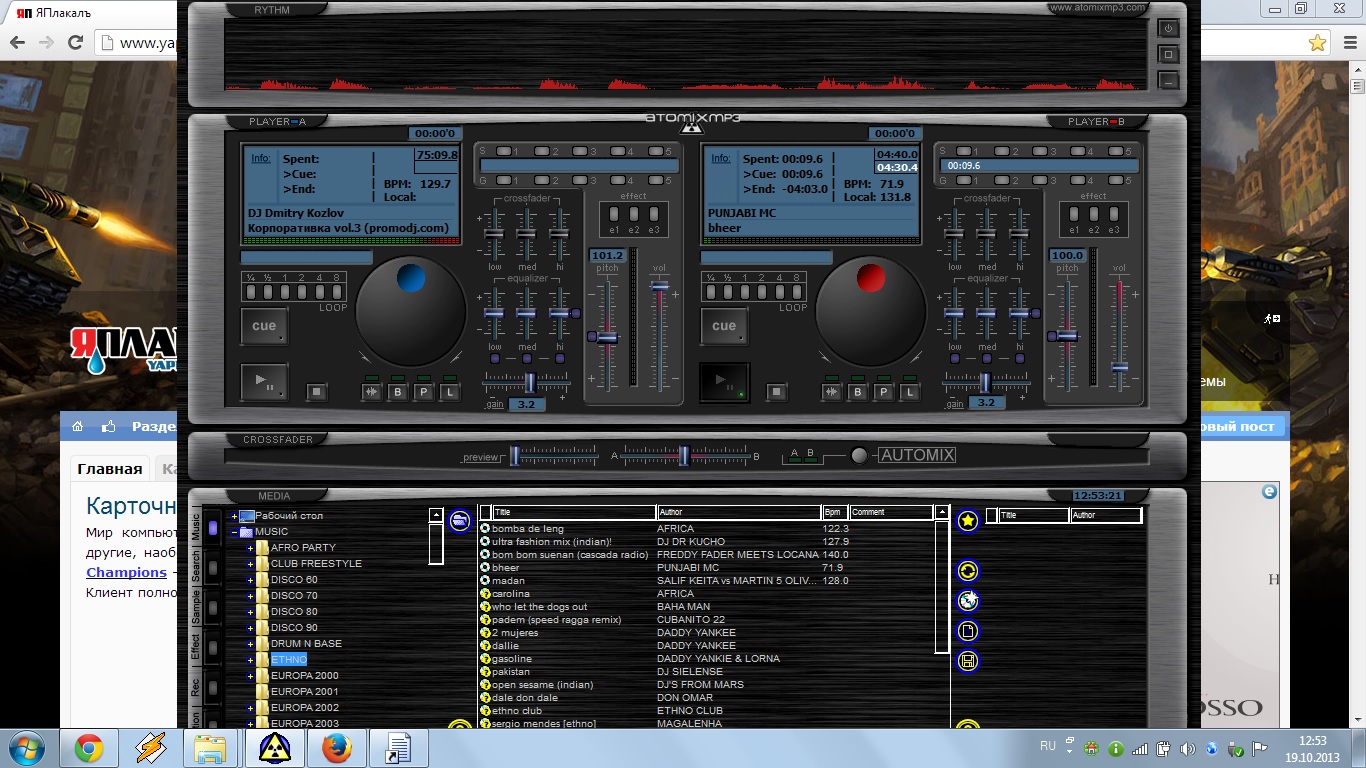This screenshot has width=1366, height=768.
Task: Click the blue jog wheel on Player A
Action: pos(410,312)
